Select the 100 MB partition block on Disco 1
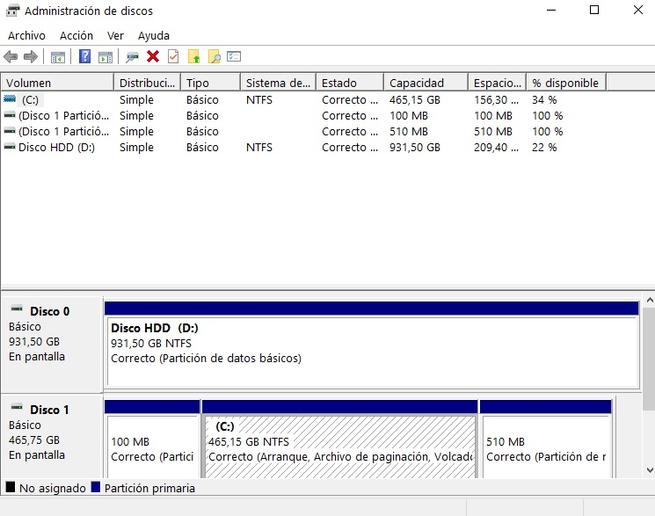The height and width of the screenshot is (516, 655). point(152,439)
